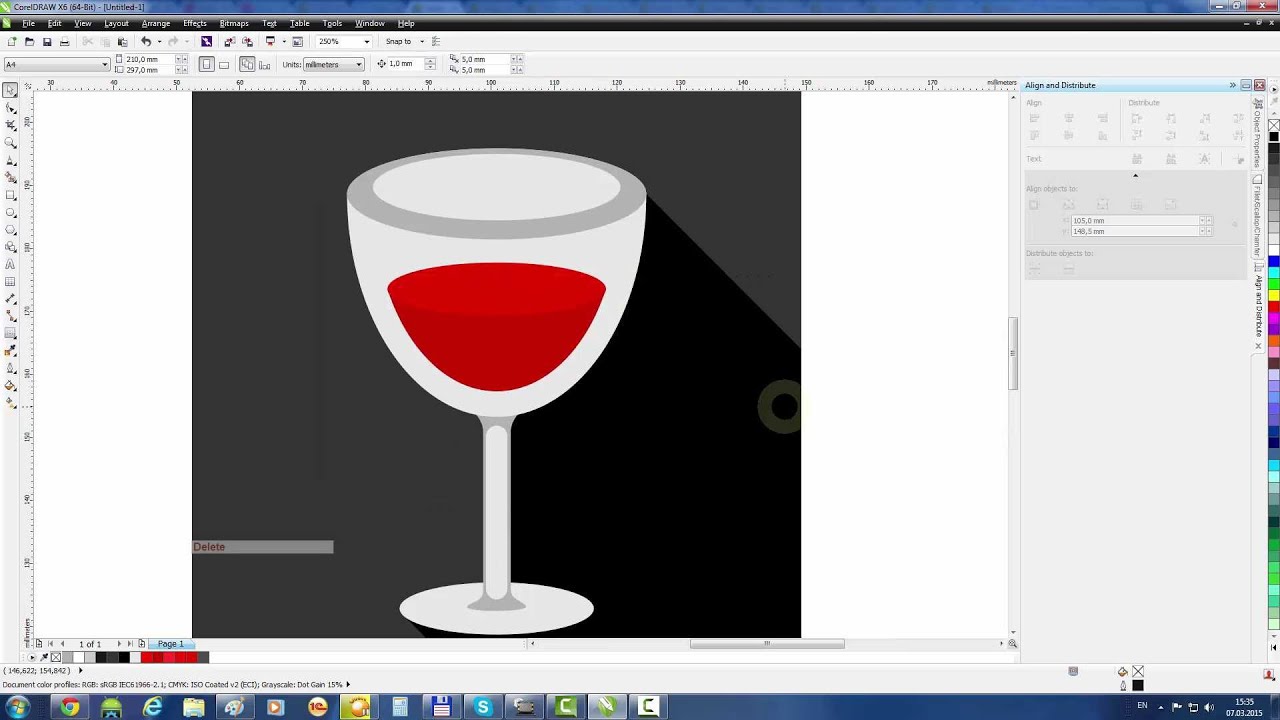Add a page after the last page

[x=141, y=644]
